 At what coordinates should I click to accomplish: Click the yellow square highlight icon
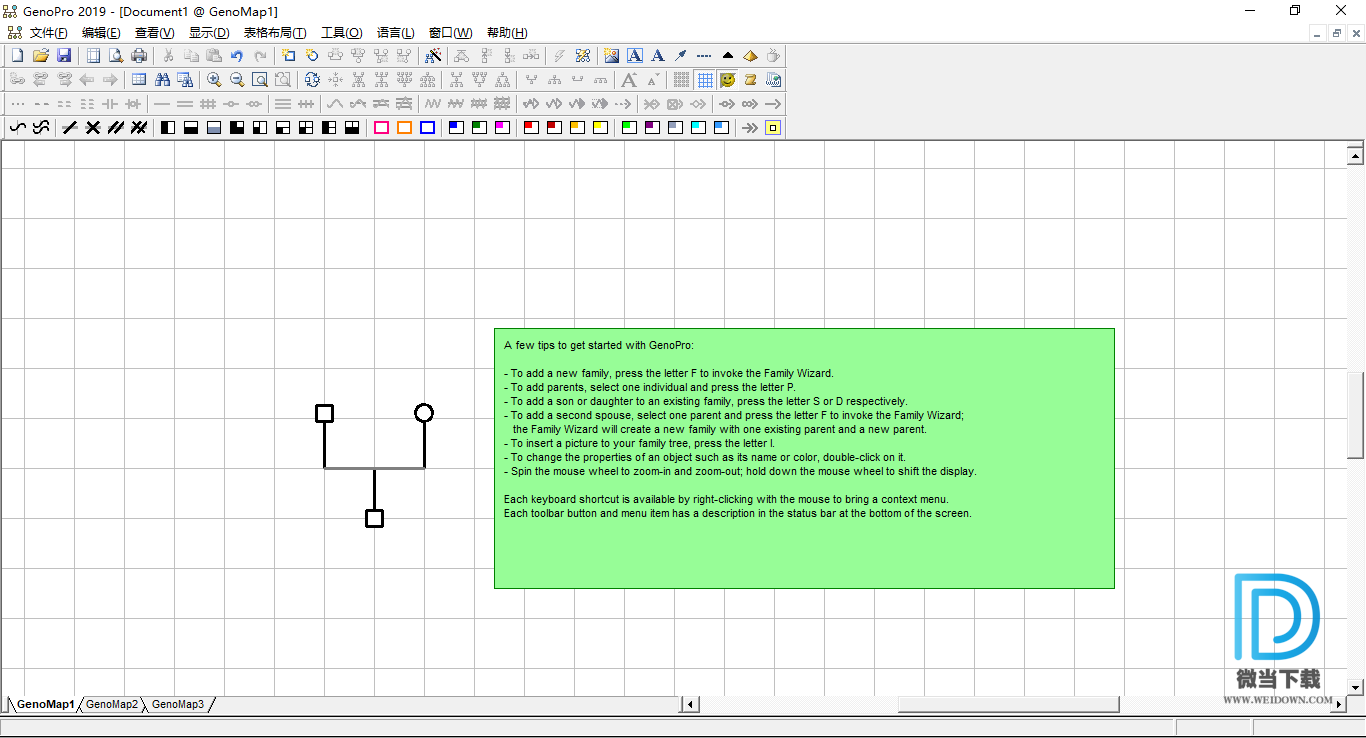(773, 127)
